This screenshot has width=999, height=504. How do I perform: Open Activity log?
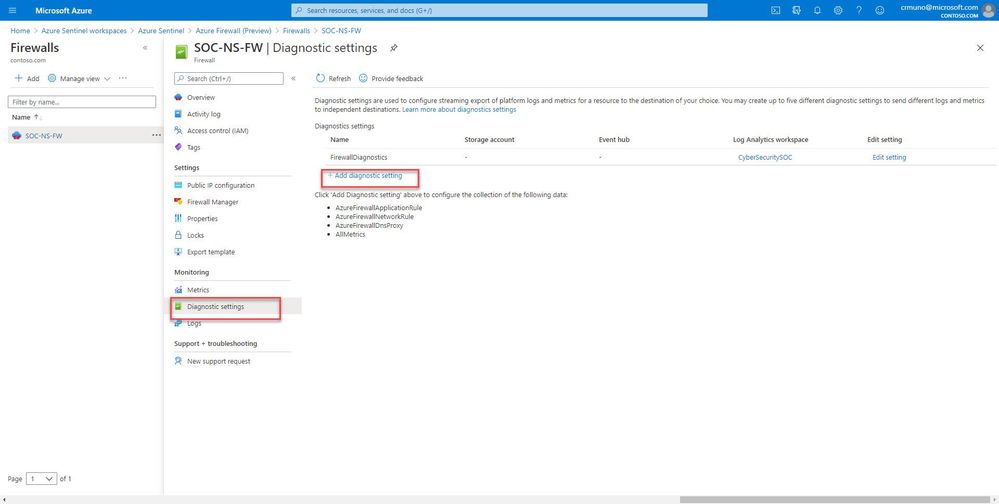tap(203, 114)
